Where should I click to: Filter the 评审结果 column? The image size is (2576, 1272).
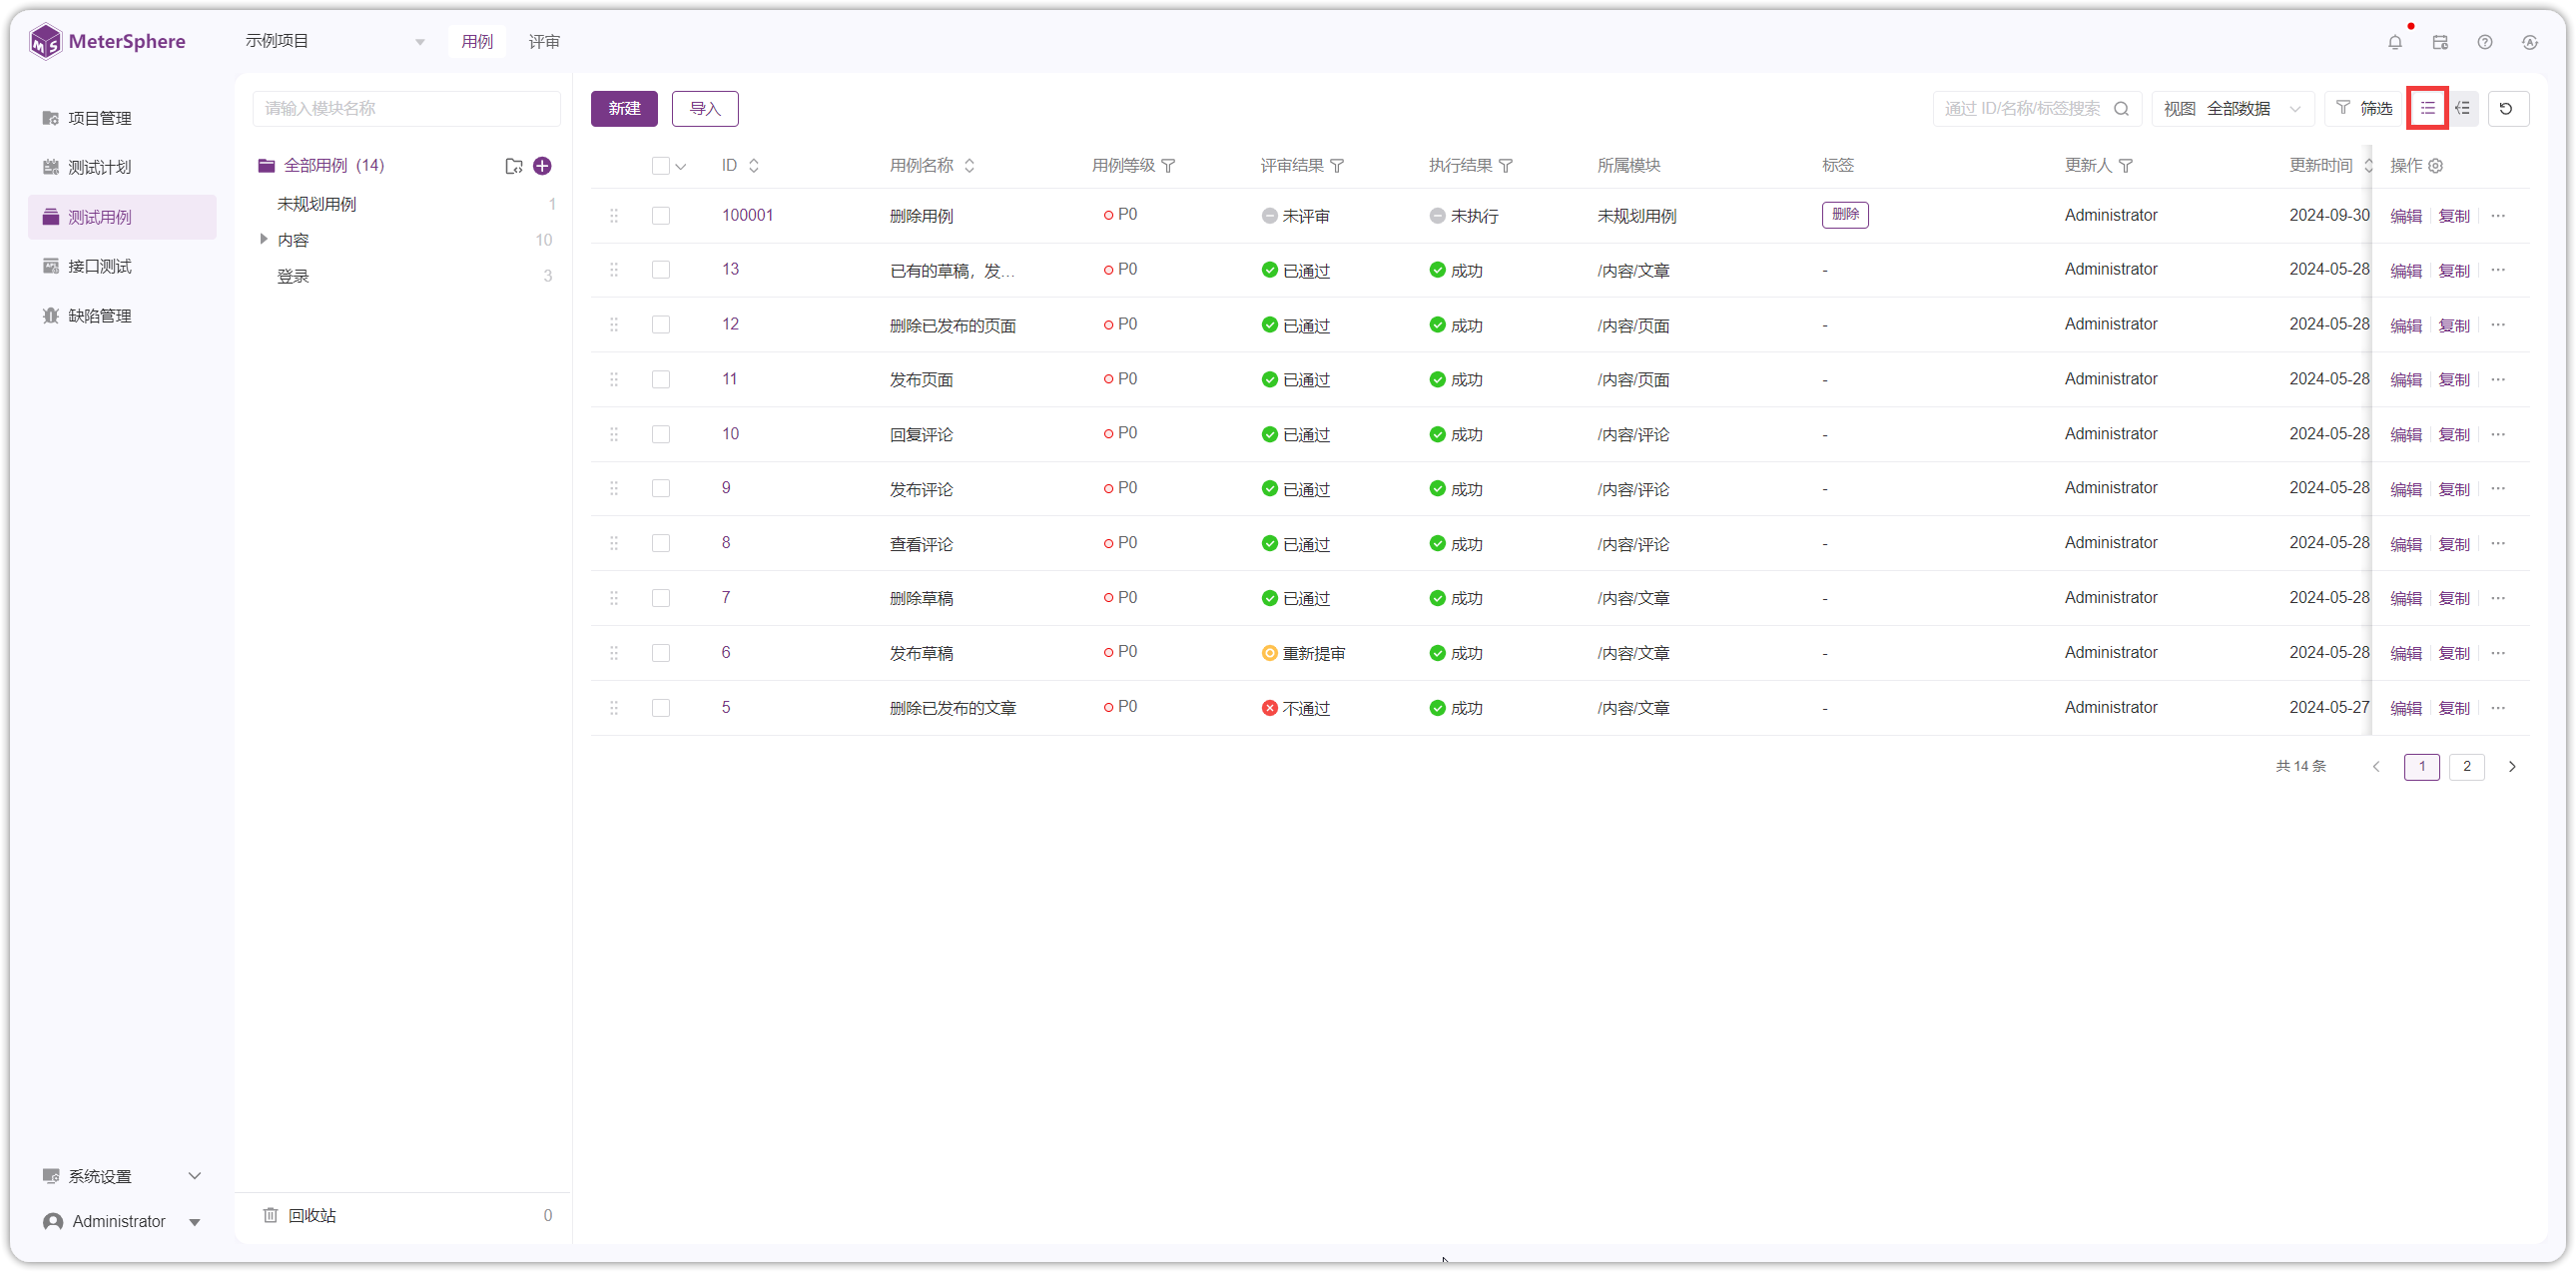click(x=1337, y=166)
